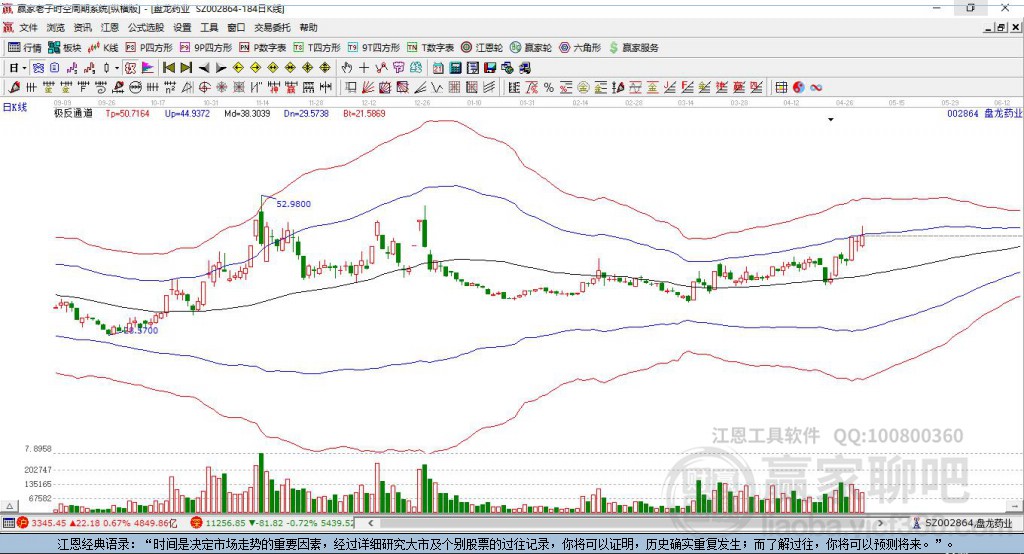Click the save diskette icon
The width and height of the screenshot is (1024, 554).
pos(490,68)
